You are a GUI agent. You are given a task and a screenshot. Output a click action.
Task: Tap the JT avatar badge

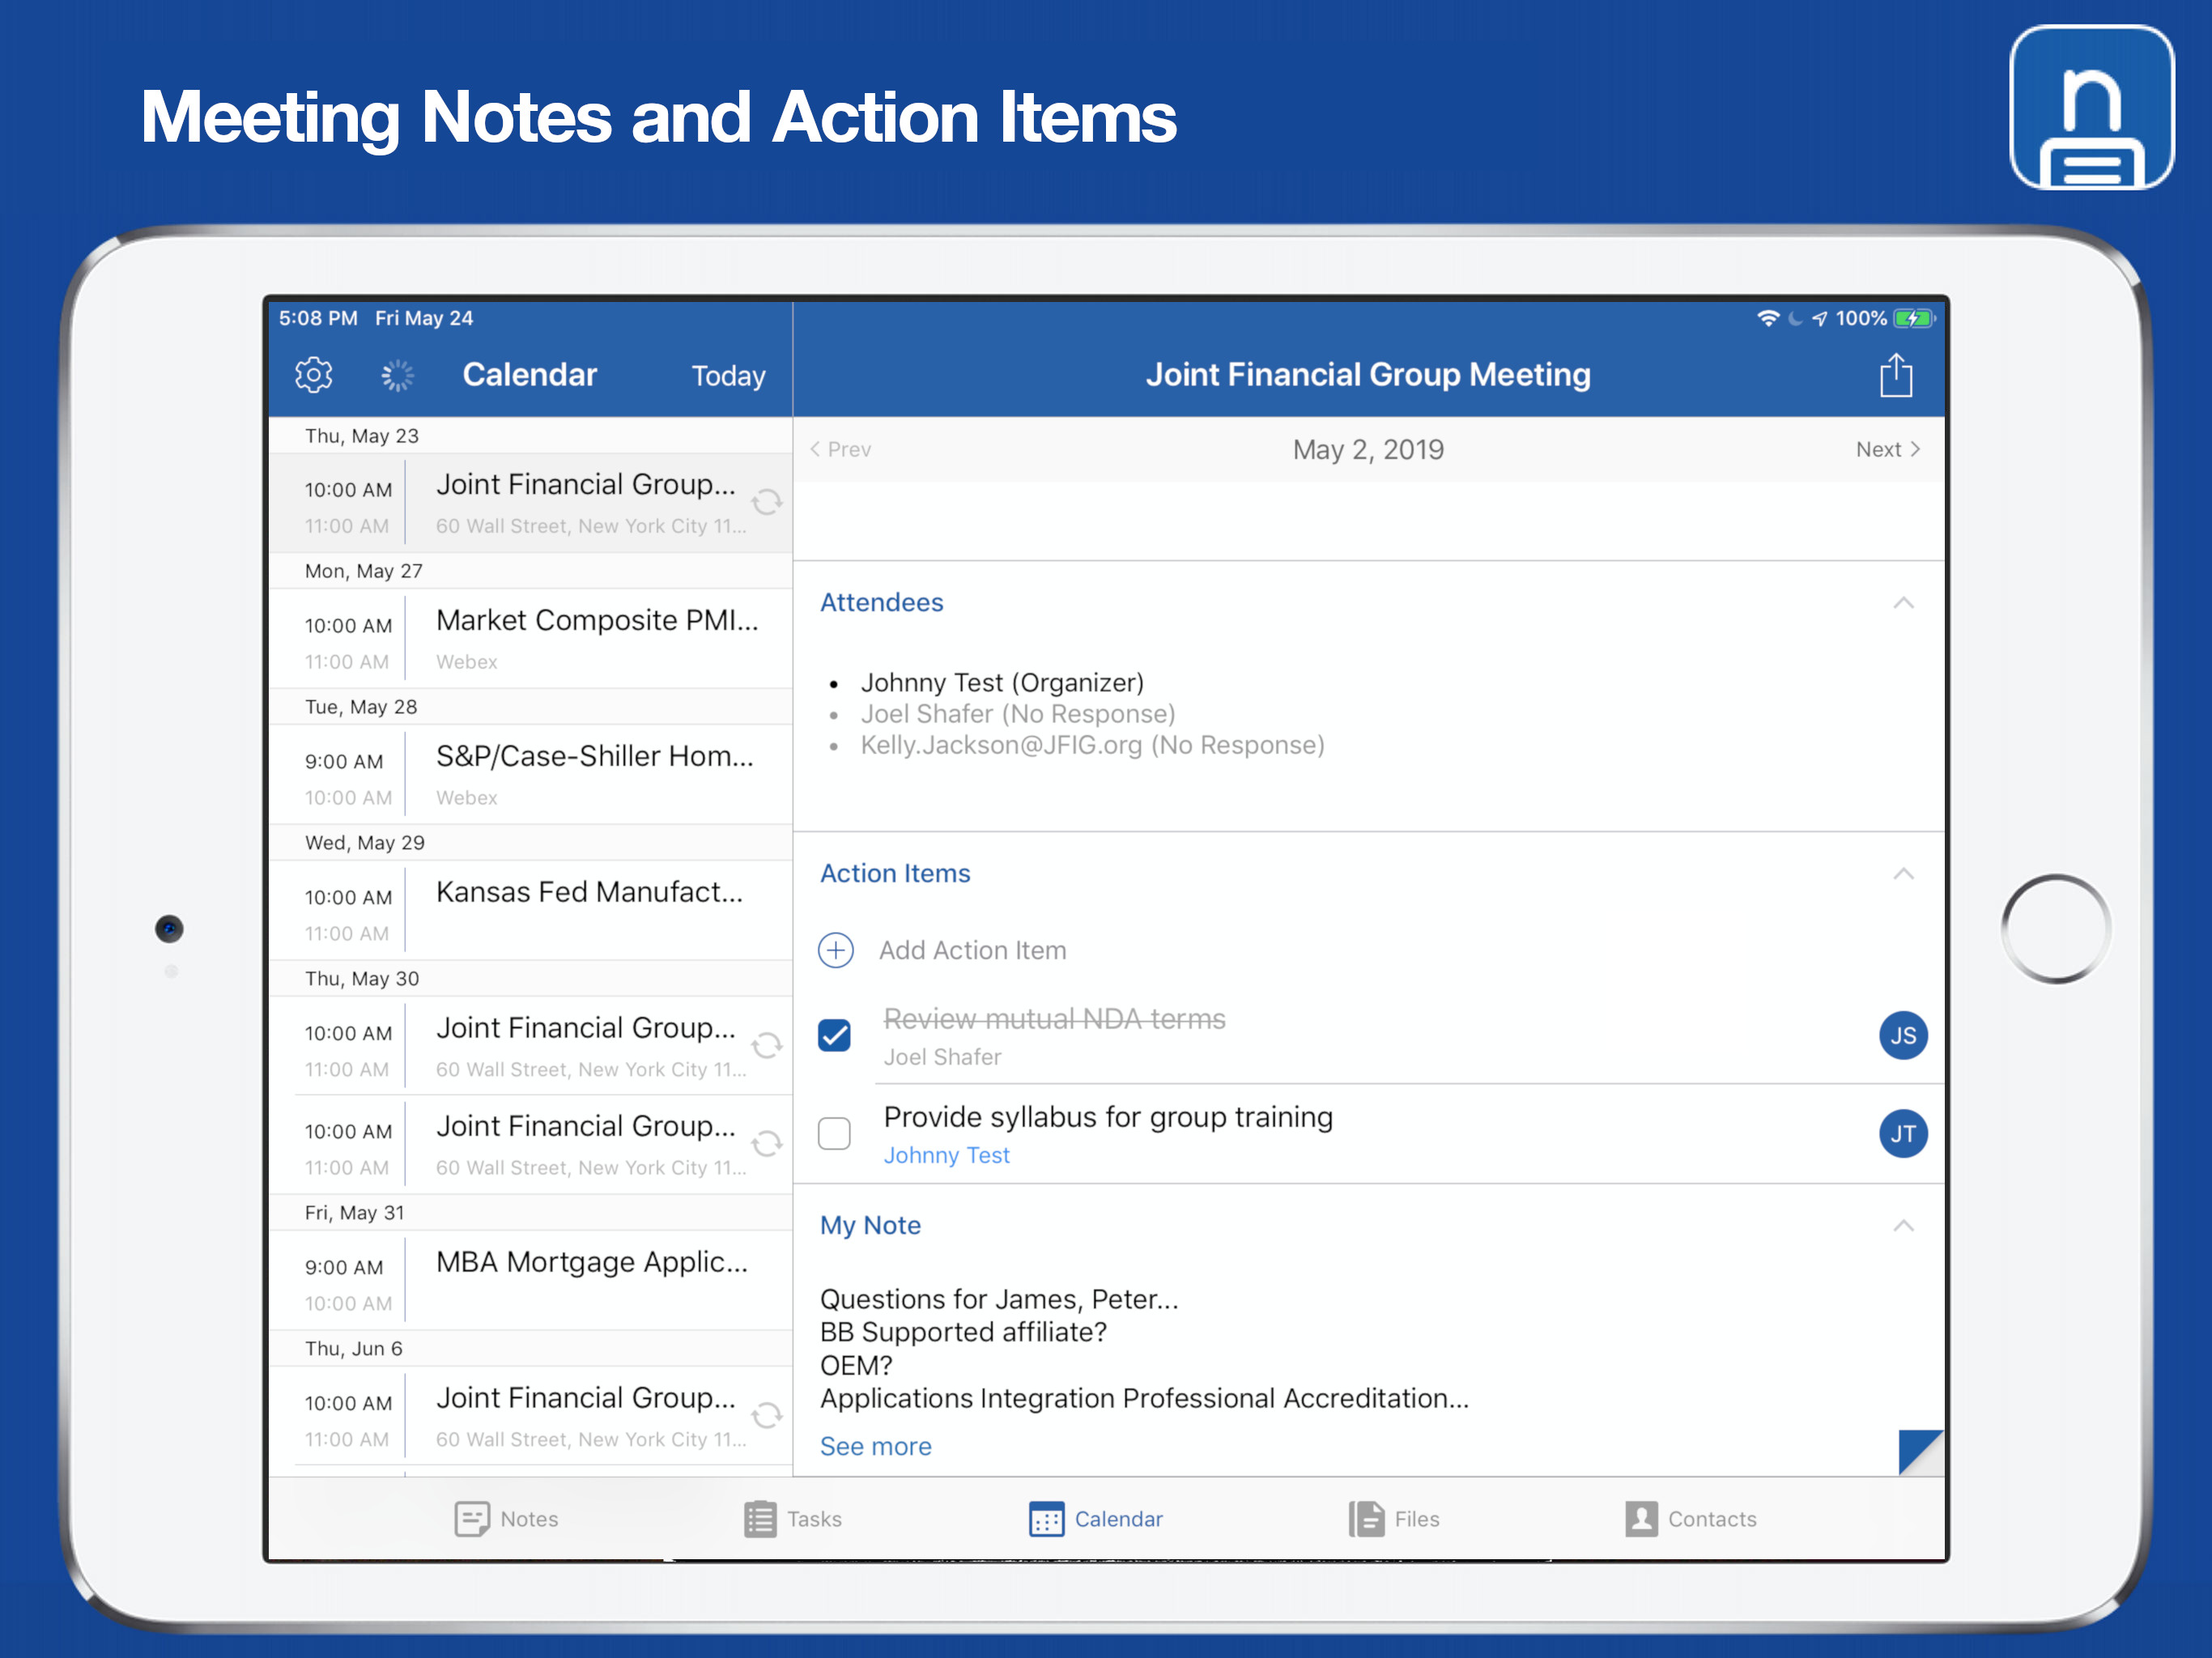[1902, 1133]
